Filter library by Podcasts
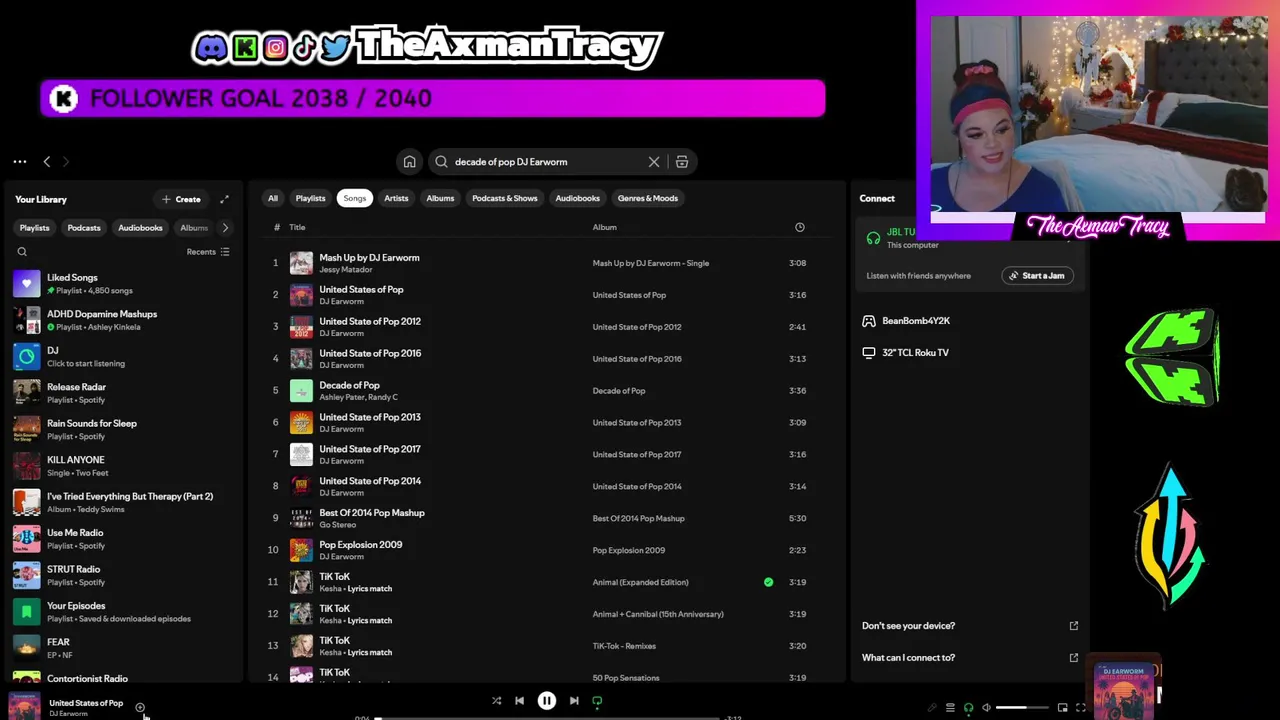 [84, 228]
